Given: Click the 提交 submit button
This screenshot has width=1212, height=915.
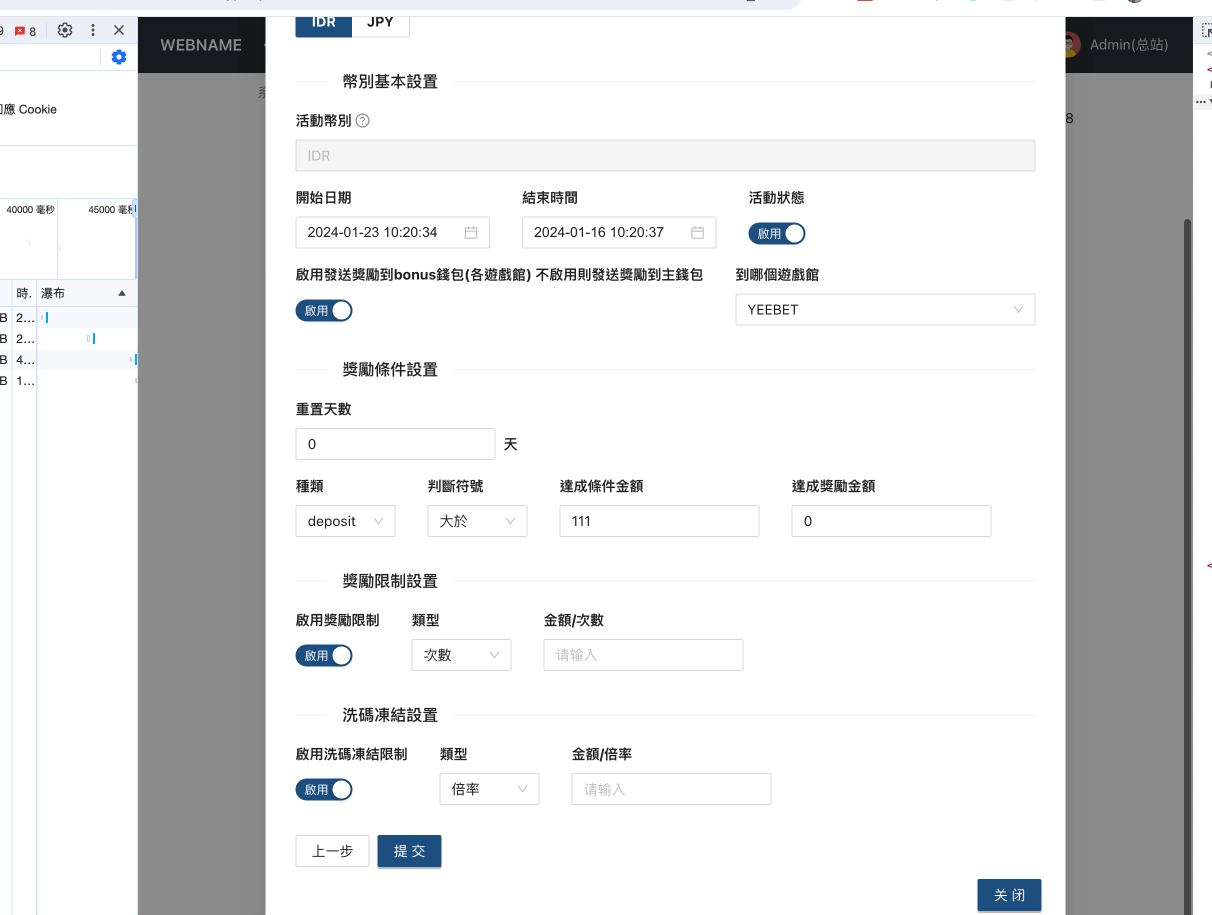Looking at the screenshot, I should 409,851.
